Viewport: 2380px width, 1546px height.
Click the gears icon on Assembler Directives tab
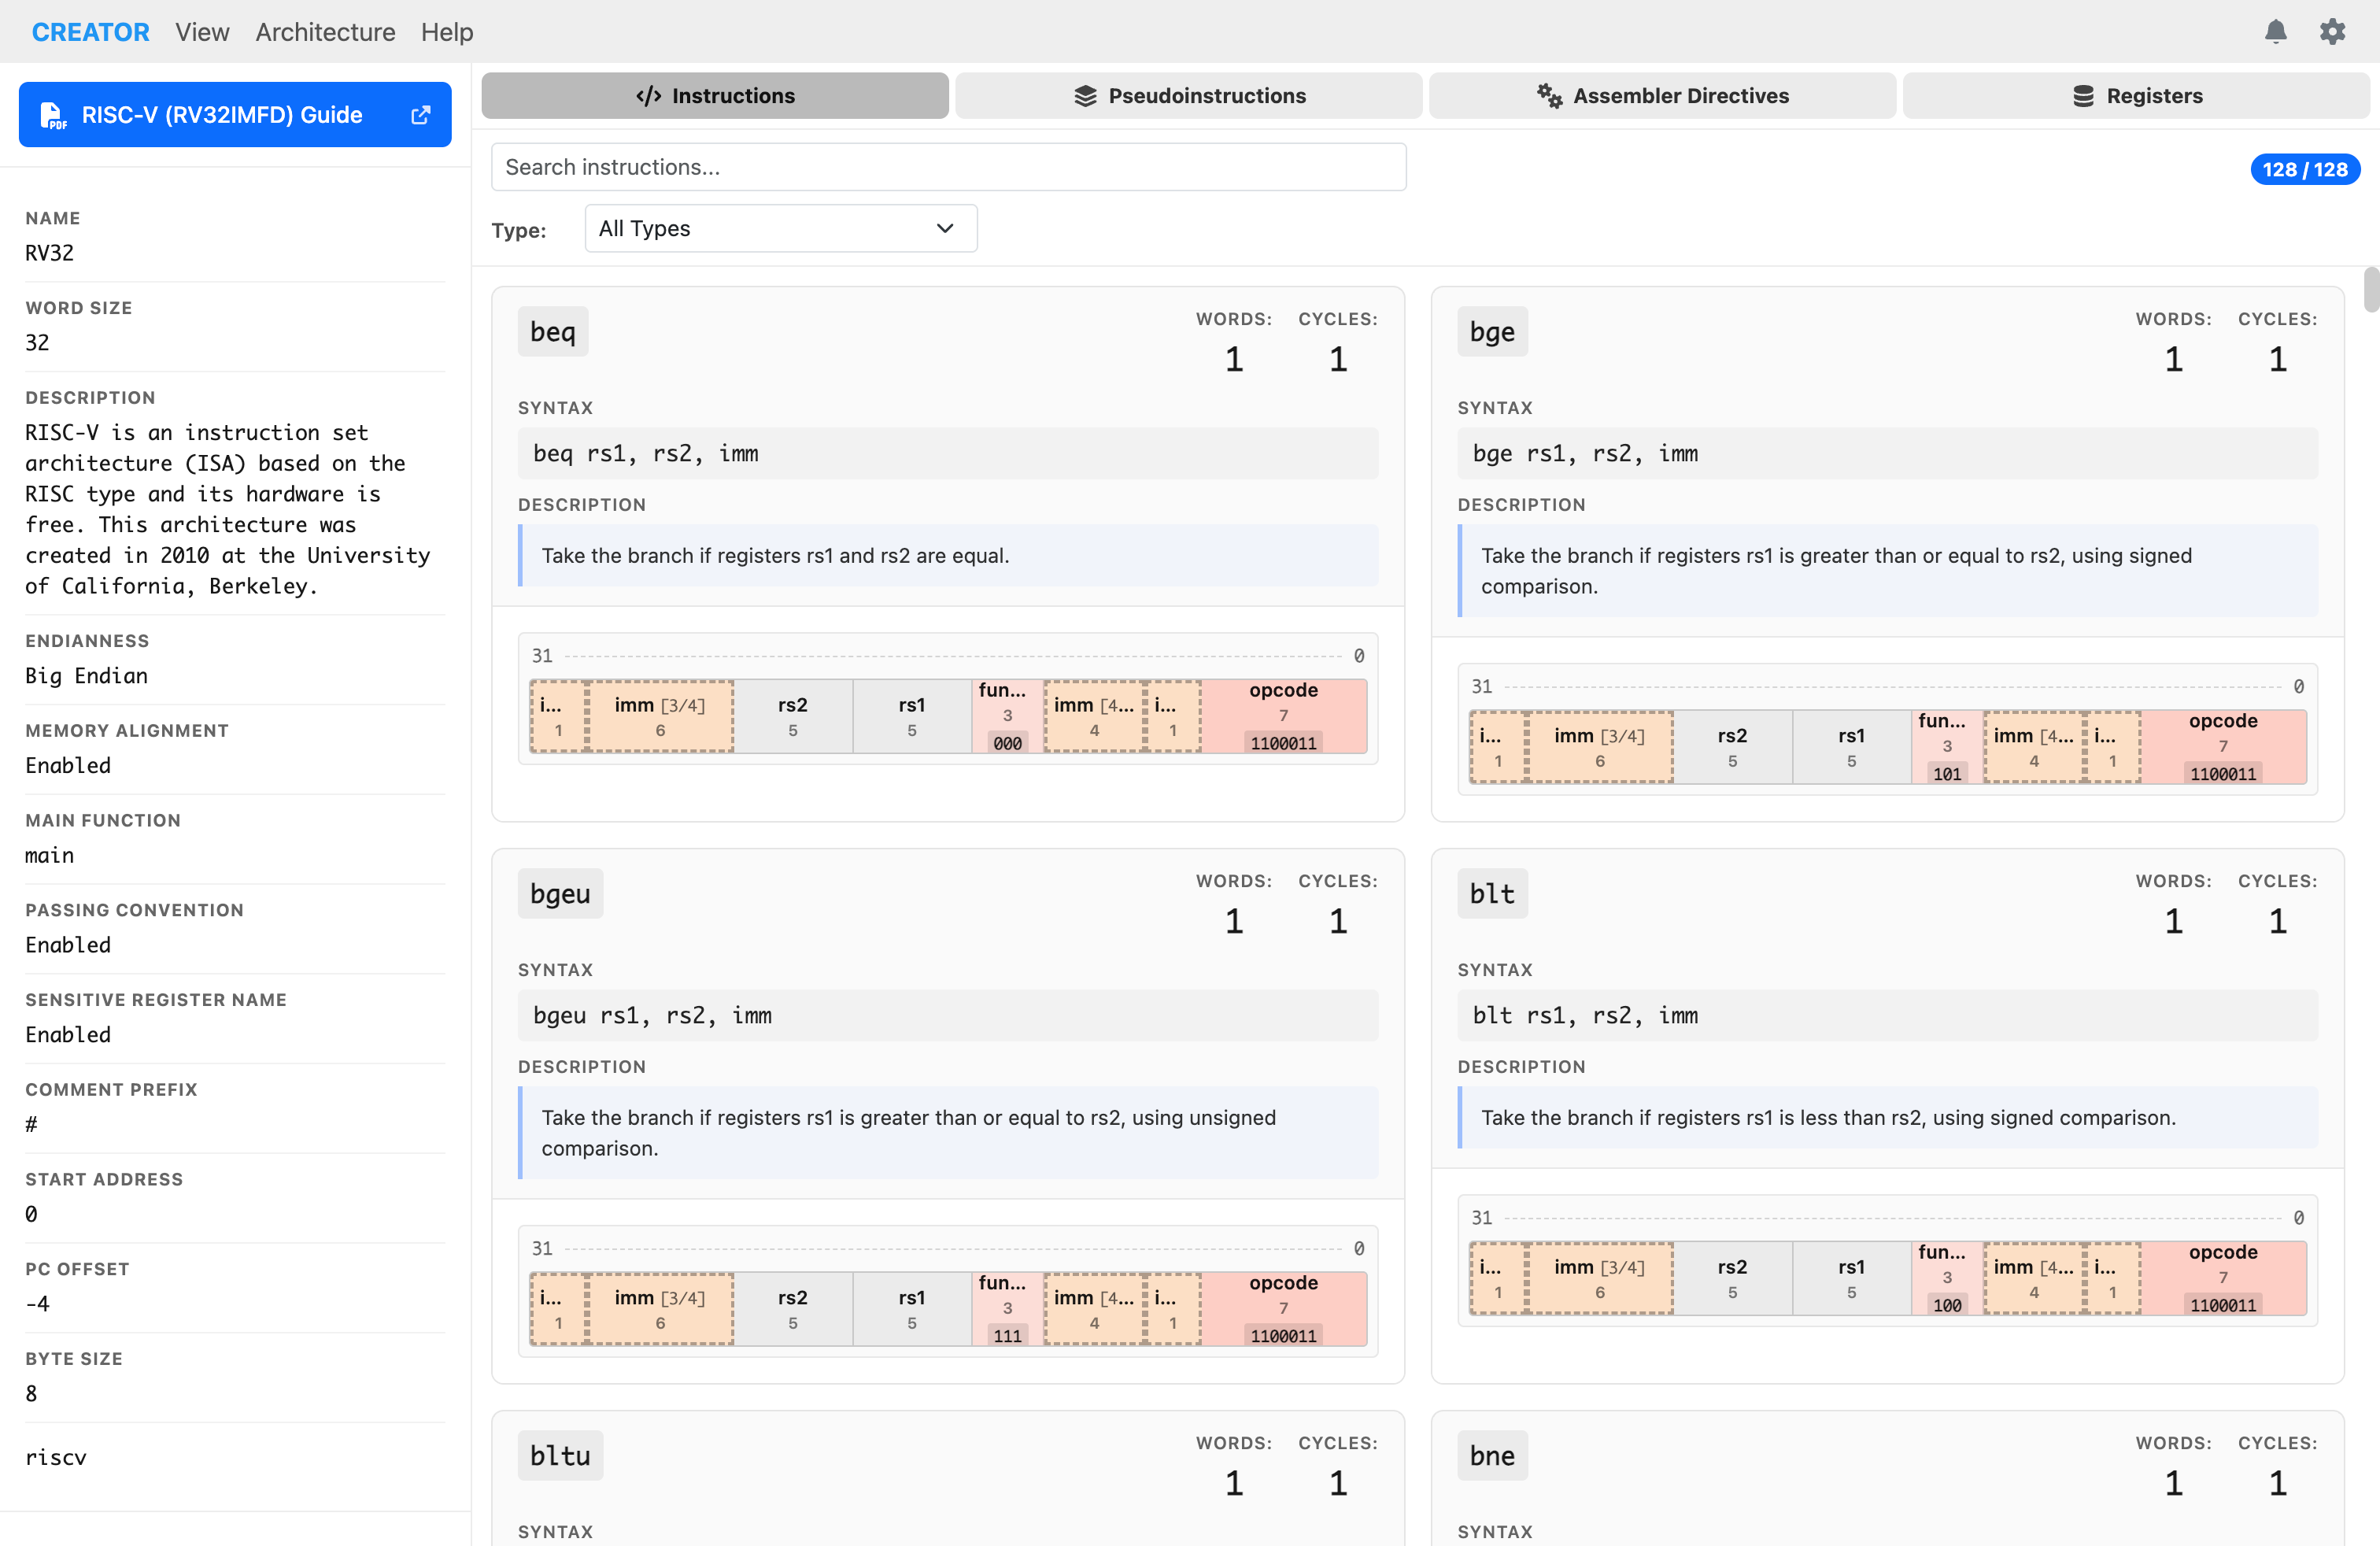pos(1549,96)
